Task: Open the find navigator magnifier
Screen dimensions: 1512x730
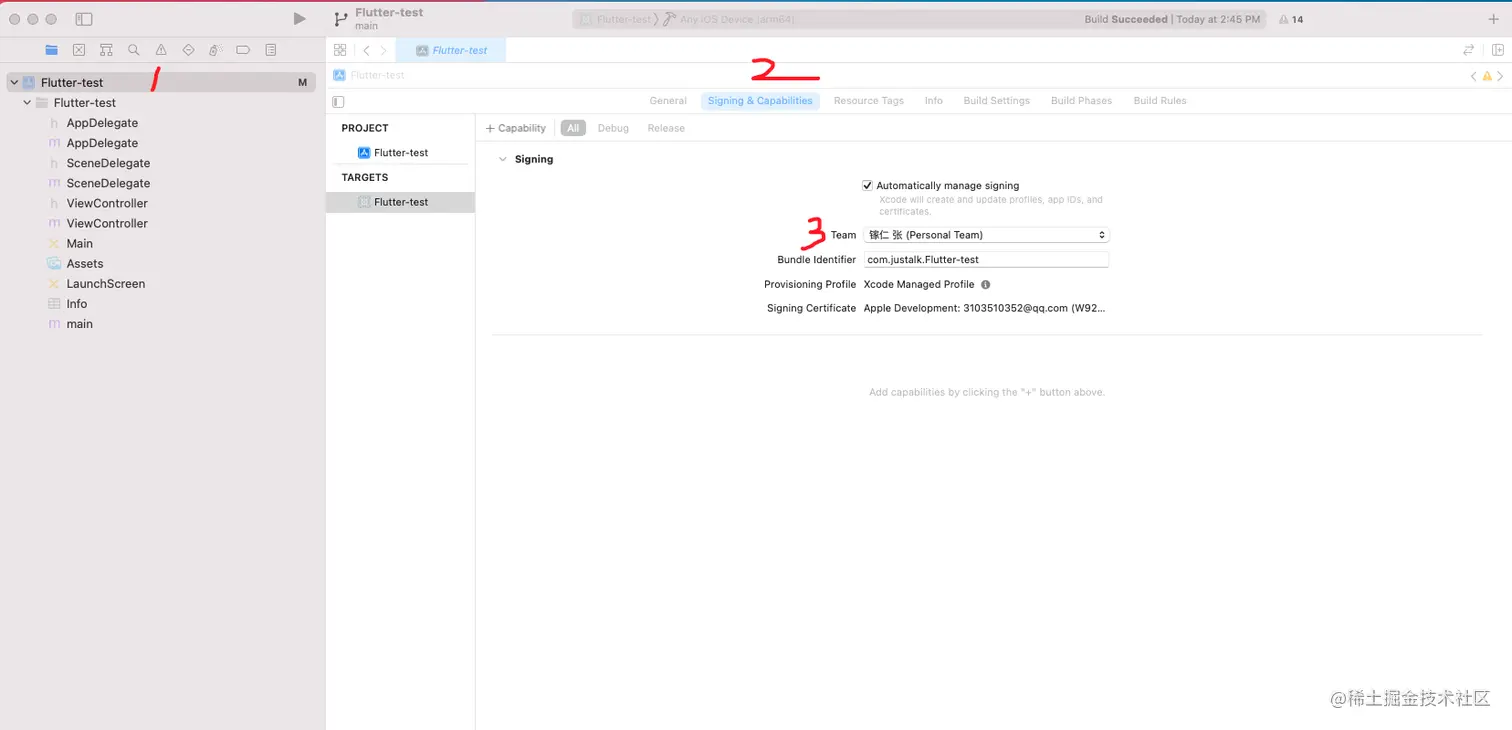Action: pyautogui.click(x=133, y=50)
